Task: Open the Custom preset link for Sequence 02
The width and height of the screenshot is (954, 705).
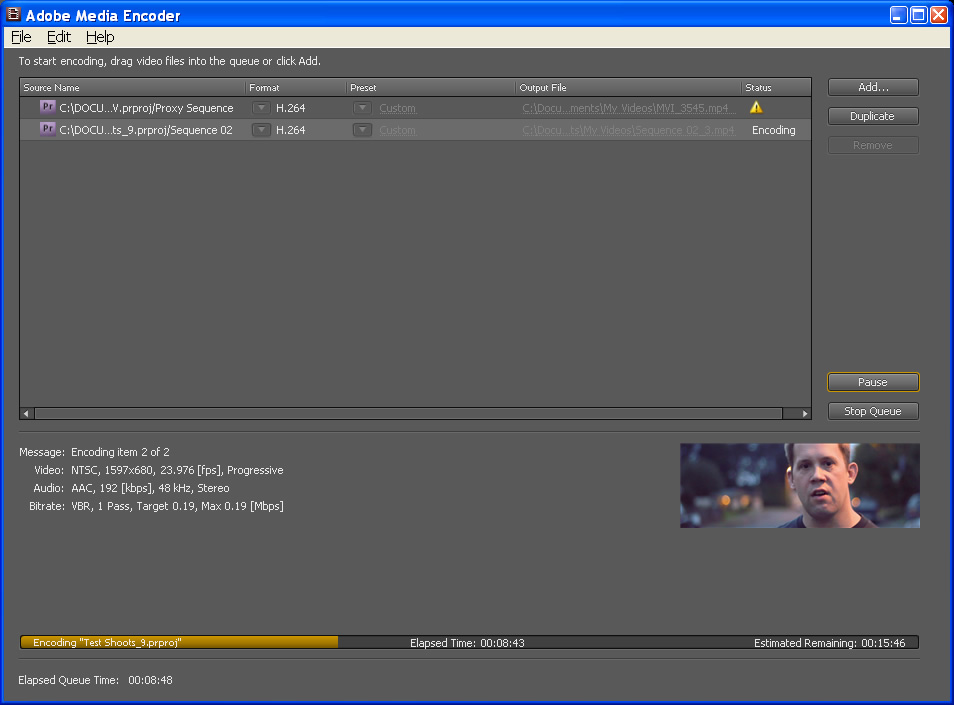Action: tap(397, 130)
